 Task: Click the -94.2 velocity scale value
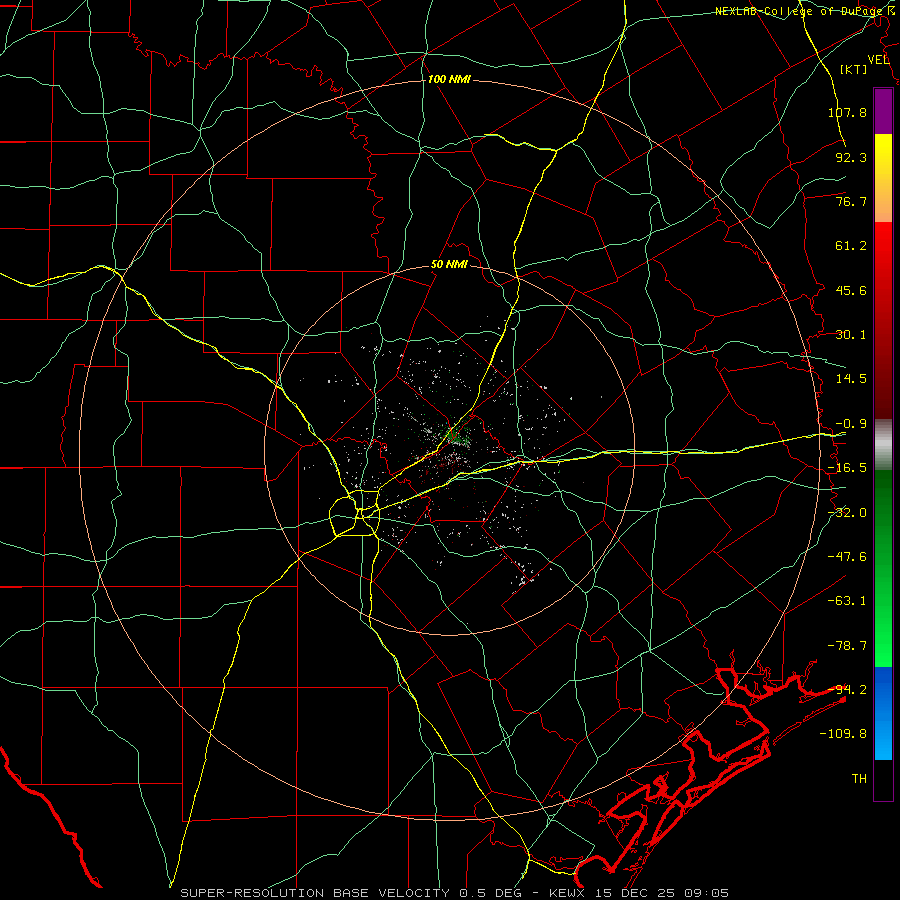pyautogui.click(x=847, y=690)
